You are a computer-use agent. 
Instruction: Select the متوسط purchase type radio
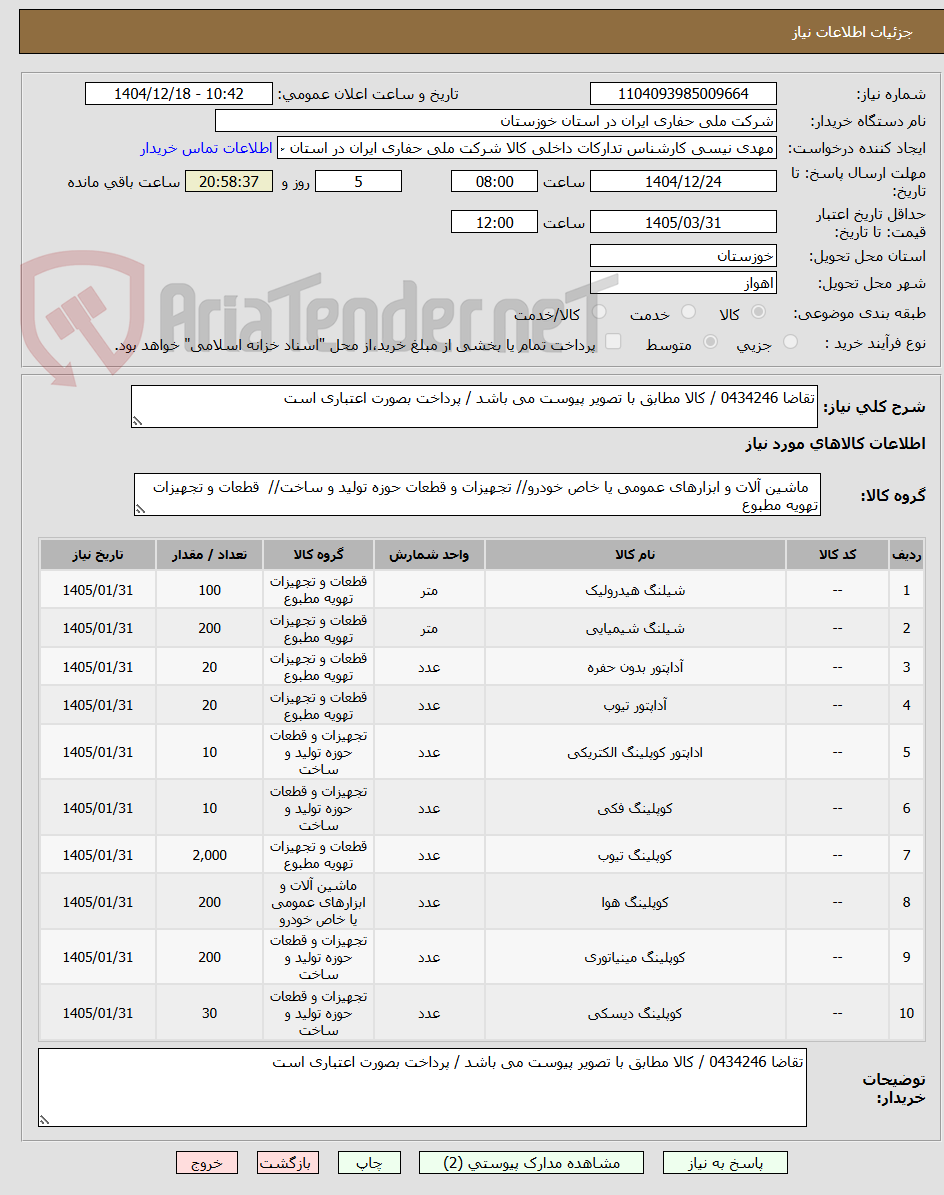coord(710,342)
